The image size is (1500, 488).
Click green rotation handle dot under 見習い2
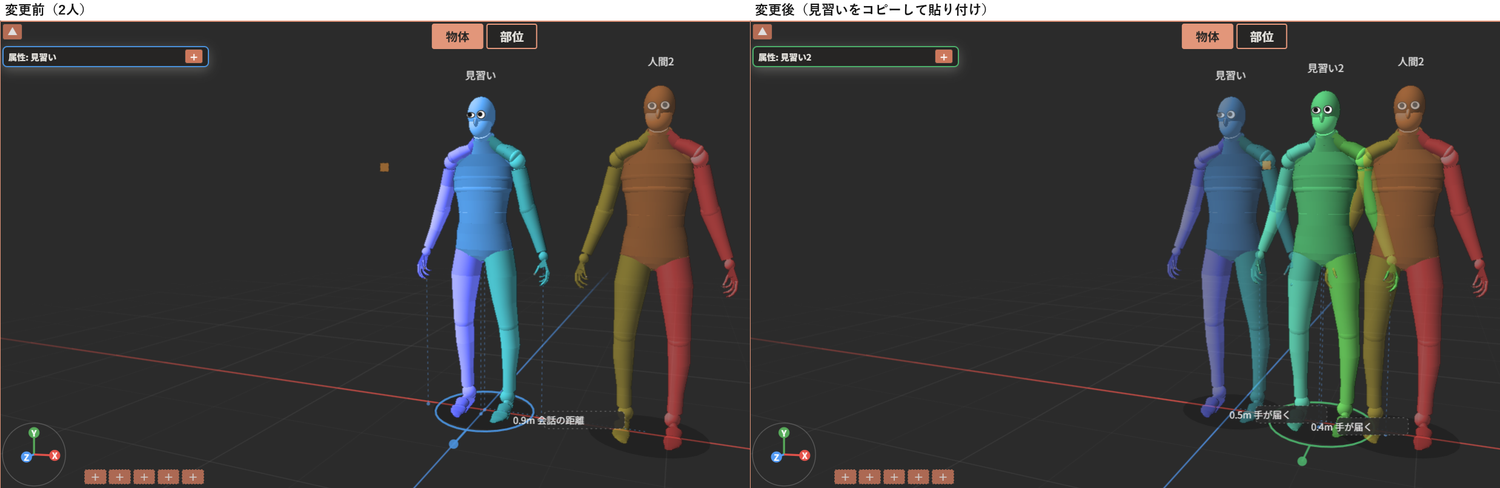click(x=1302, y=461)
